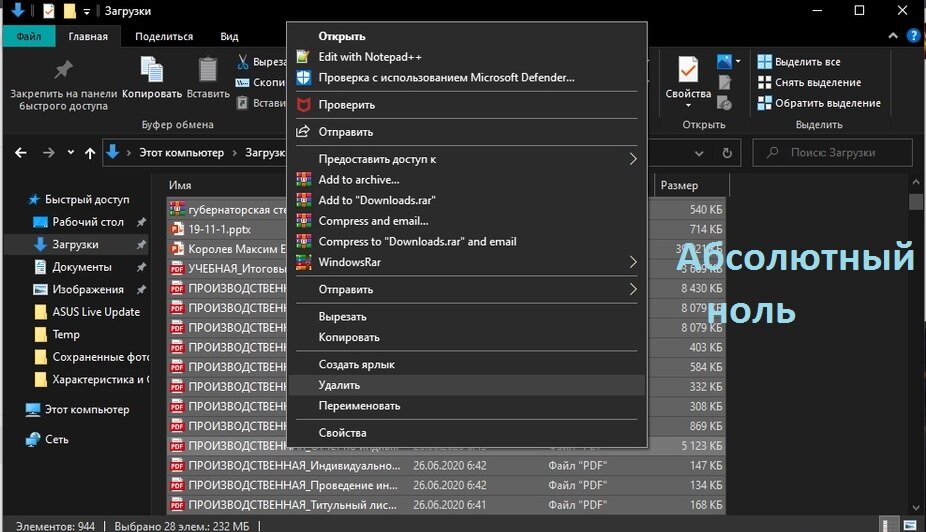Open the Help question mark icon

tap(913, 35)
